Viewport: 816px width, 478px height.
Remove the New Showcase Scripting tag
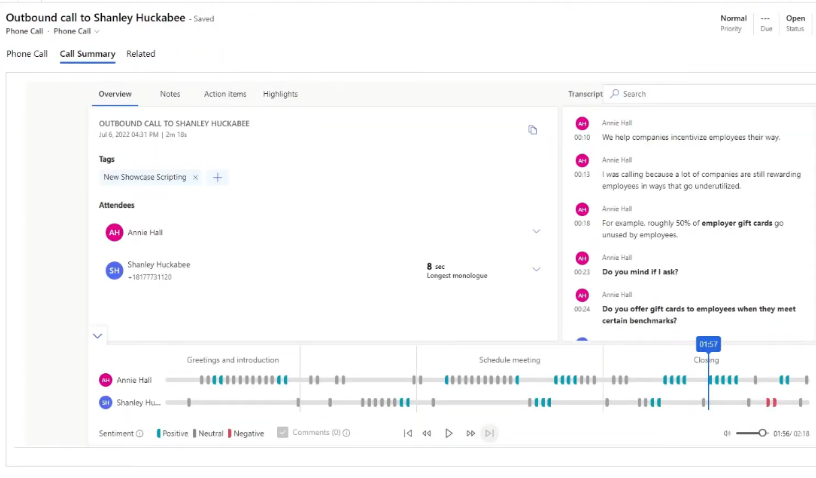pyautogui.click(x=195, y=177)
